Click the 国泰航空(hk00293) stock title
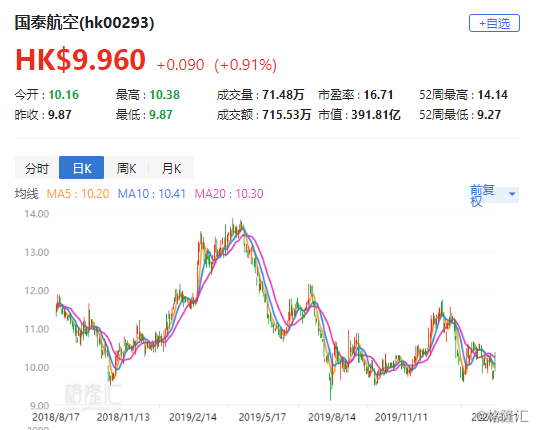This screenshot has height=430, width=536. point(84,23)
